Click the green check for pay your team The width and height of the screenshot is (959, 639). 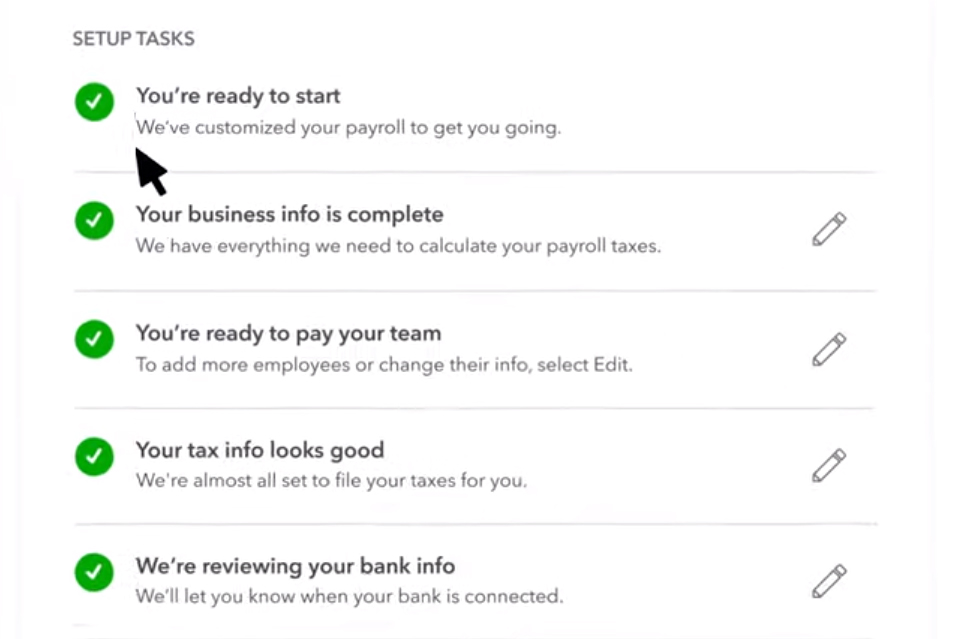(93, 339)
